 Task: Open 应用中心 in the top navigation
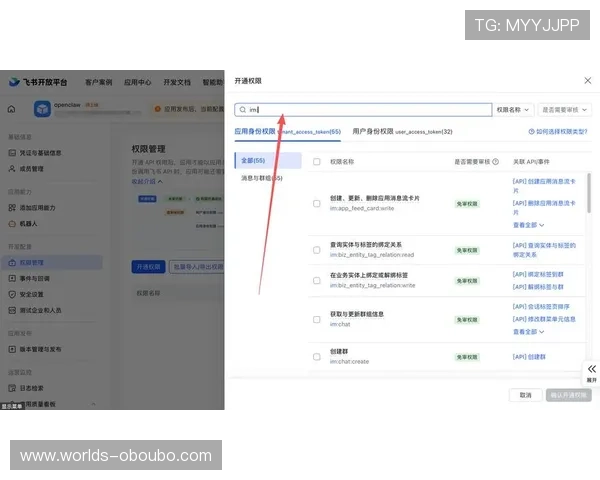pos(137,82)
